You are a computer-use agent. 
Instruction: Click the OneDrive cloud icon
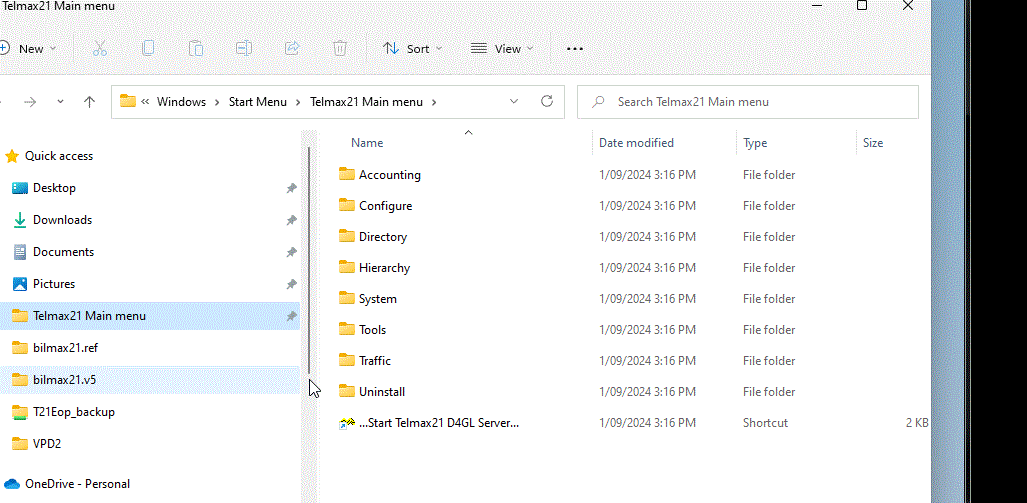click(12, 484)
